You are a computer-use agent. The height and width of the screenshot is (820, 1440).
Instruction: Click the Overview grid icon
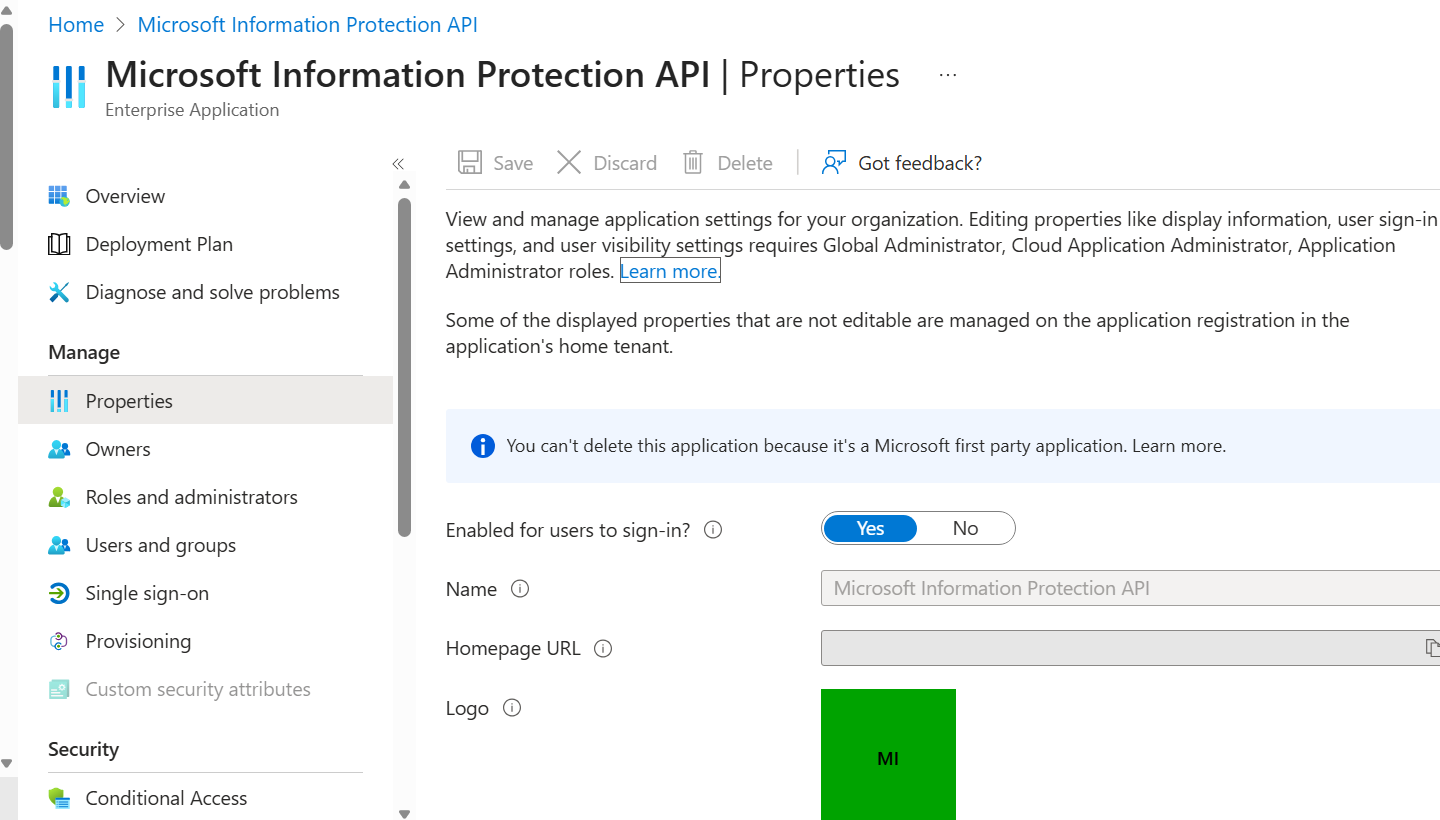click(x=59, y=196)
